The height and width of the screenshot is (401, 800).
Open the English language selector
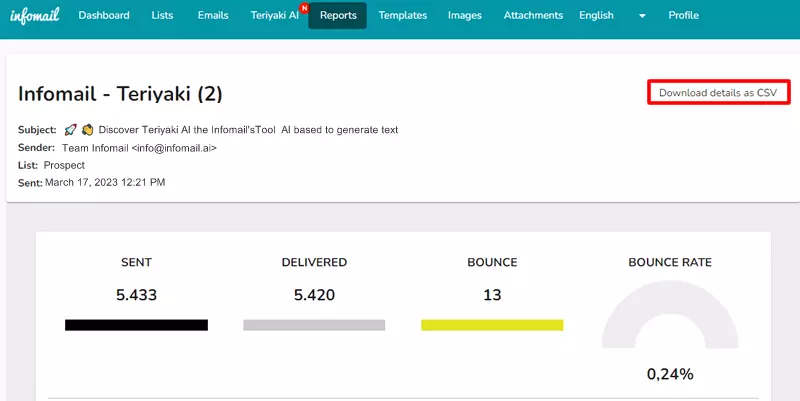[596, 15]
